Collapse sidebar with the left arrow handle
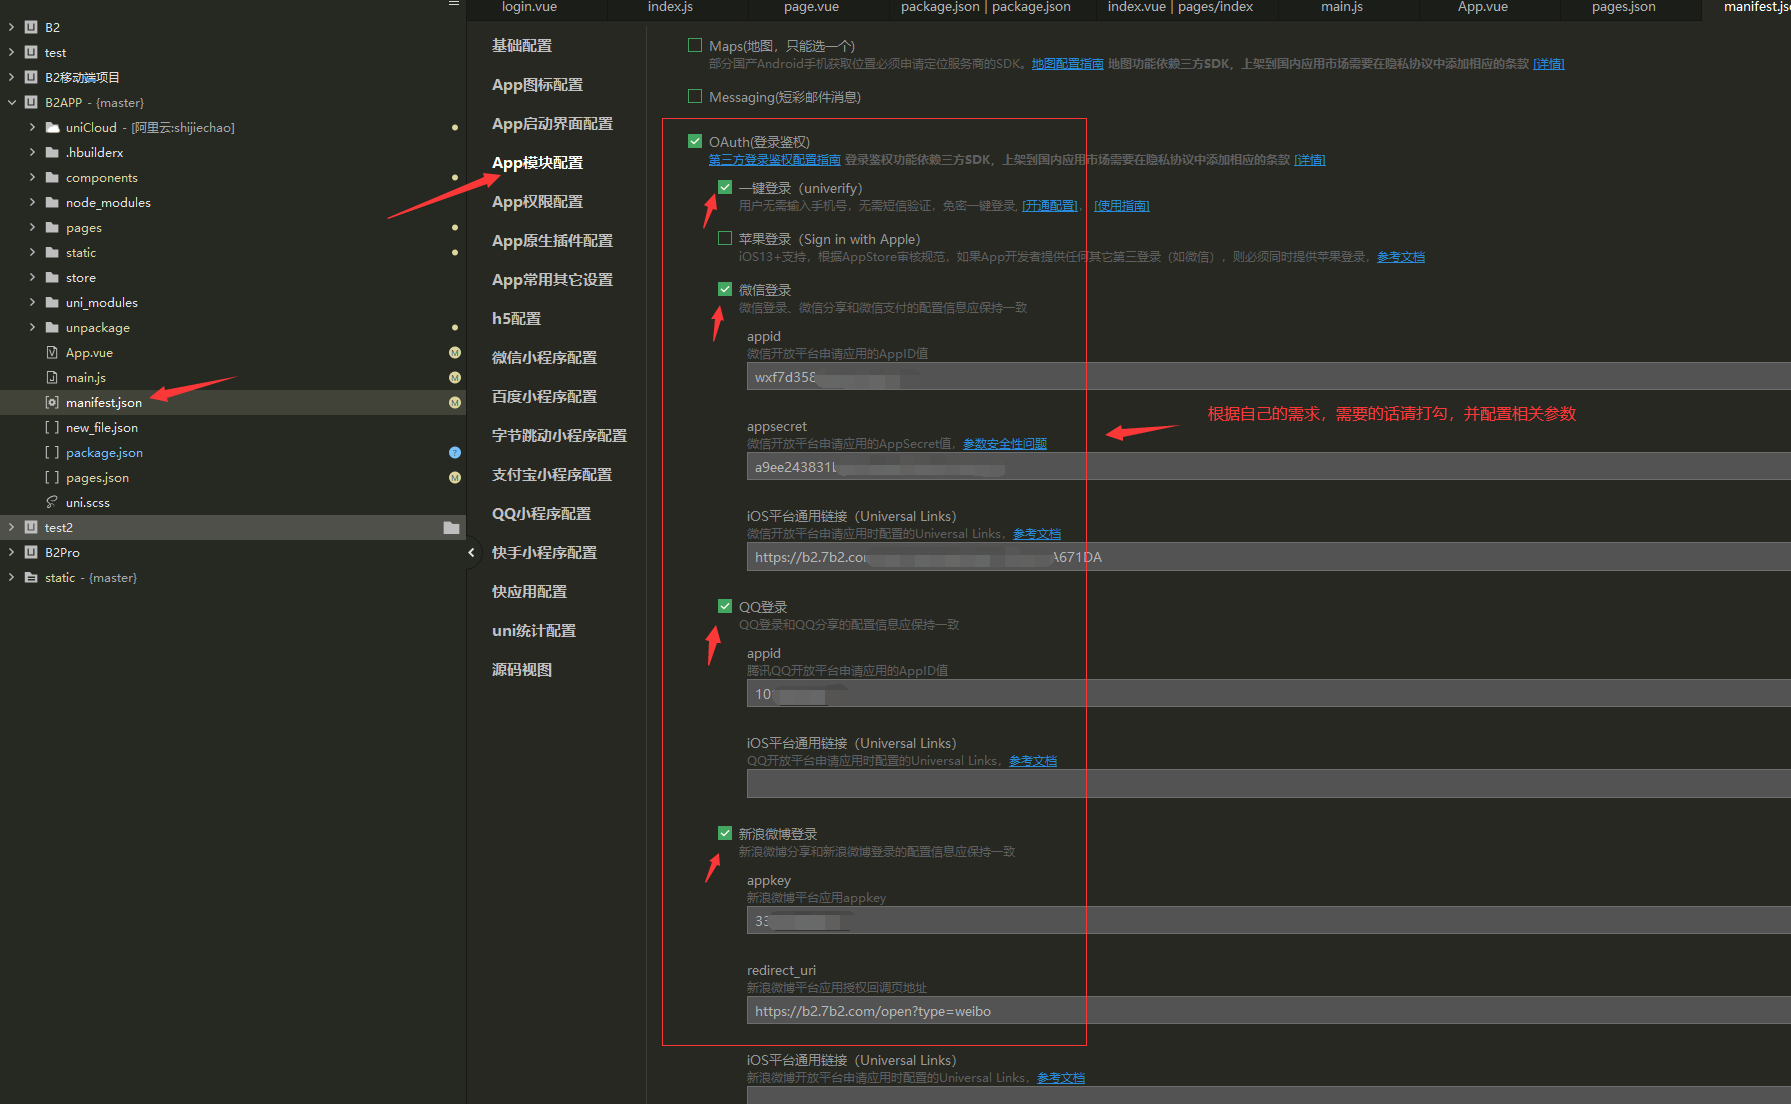This screenshot has width=1791, height=1104. (472, 552)
